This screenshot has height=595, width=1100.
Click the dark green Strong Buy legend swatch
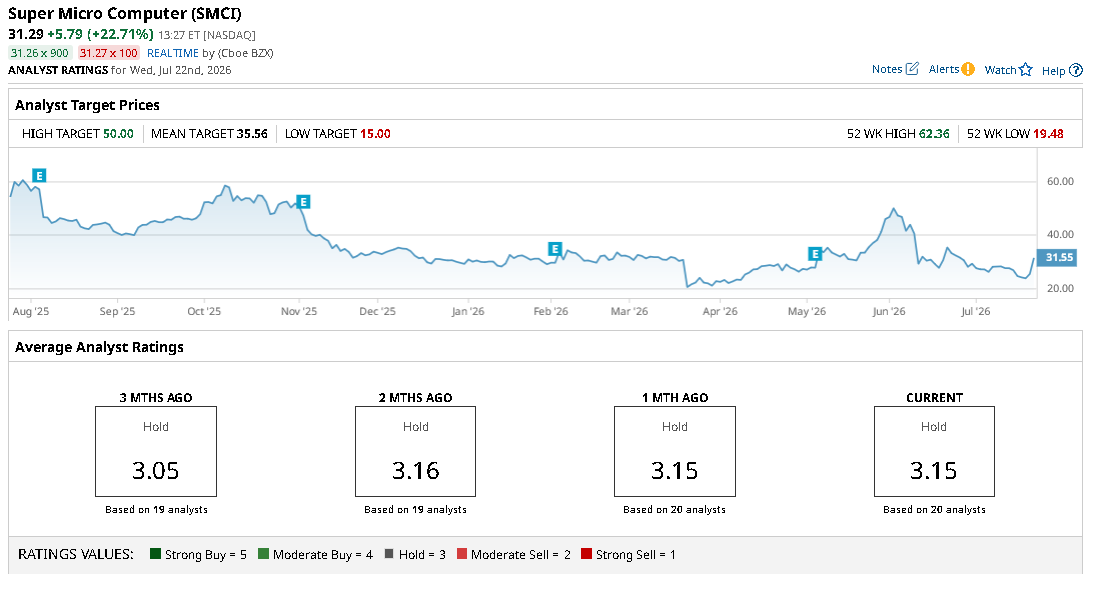(156, 554)
